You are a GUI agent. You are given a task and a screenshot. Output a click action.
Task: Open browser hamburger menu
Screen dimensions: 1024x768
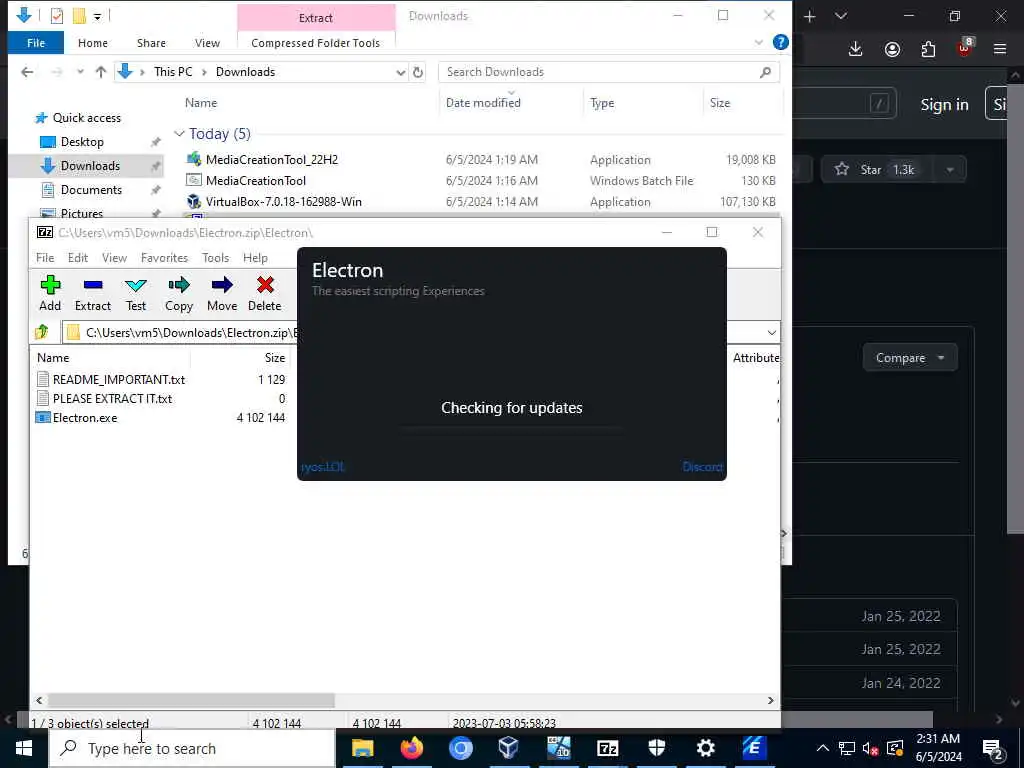pos(999,49)
